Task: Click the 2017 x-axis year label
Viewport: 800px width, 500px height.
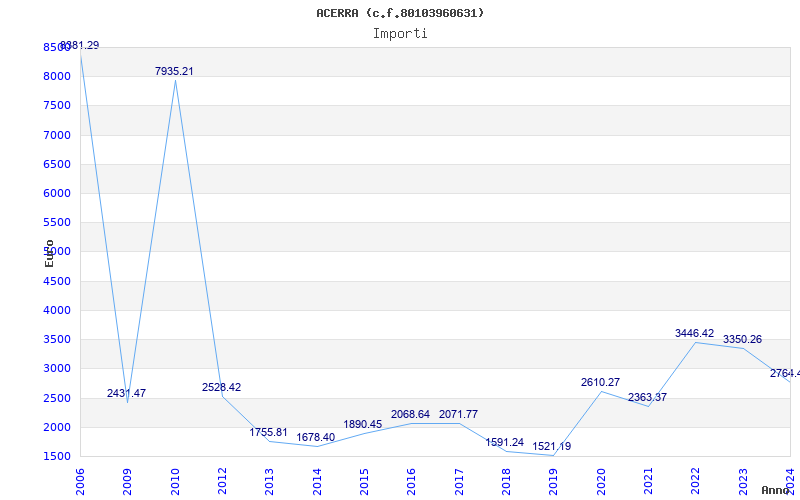Action: point(459,482)
